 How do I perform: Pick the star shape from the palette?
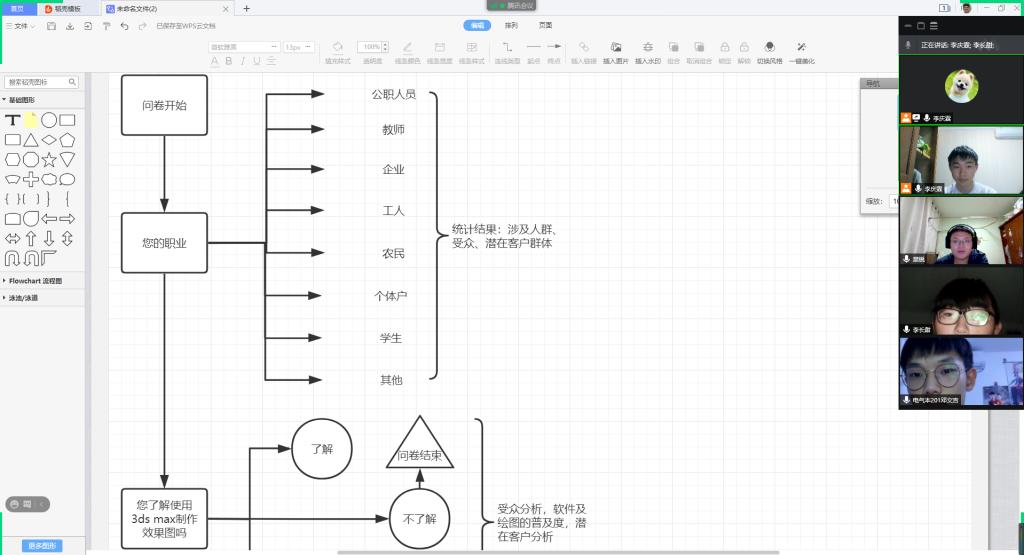click(49, 160)
